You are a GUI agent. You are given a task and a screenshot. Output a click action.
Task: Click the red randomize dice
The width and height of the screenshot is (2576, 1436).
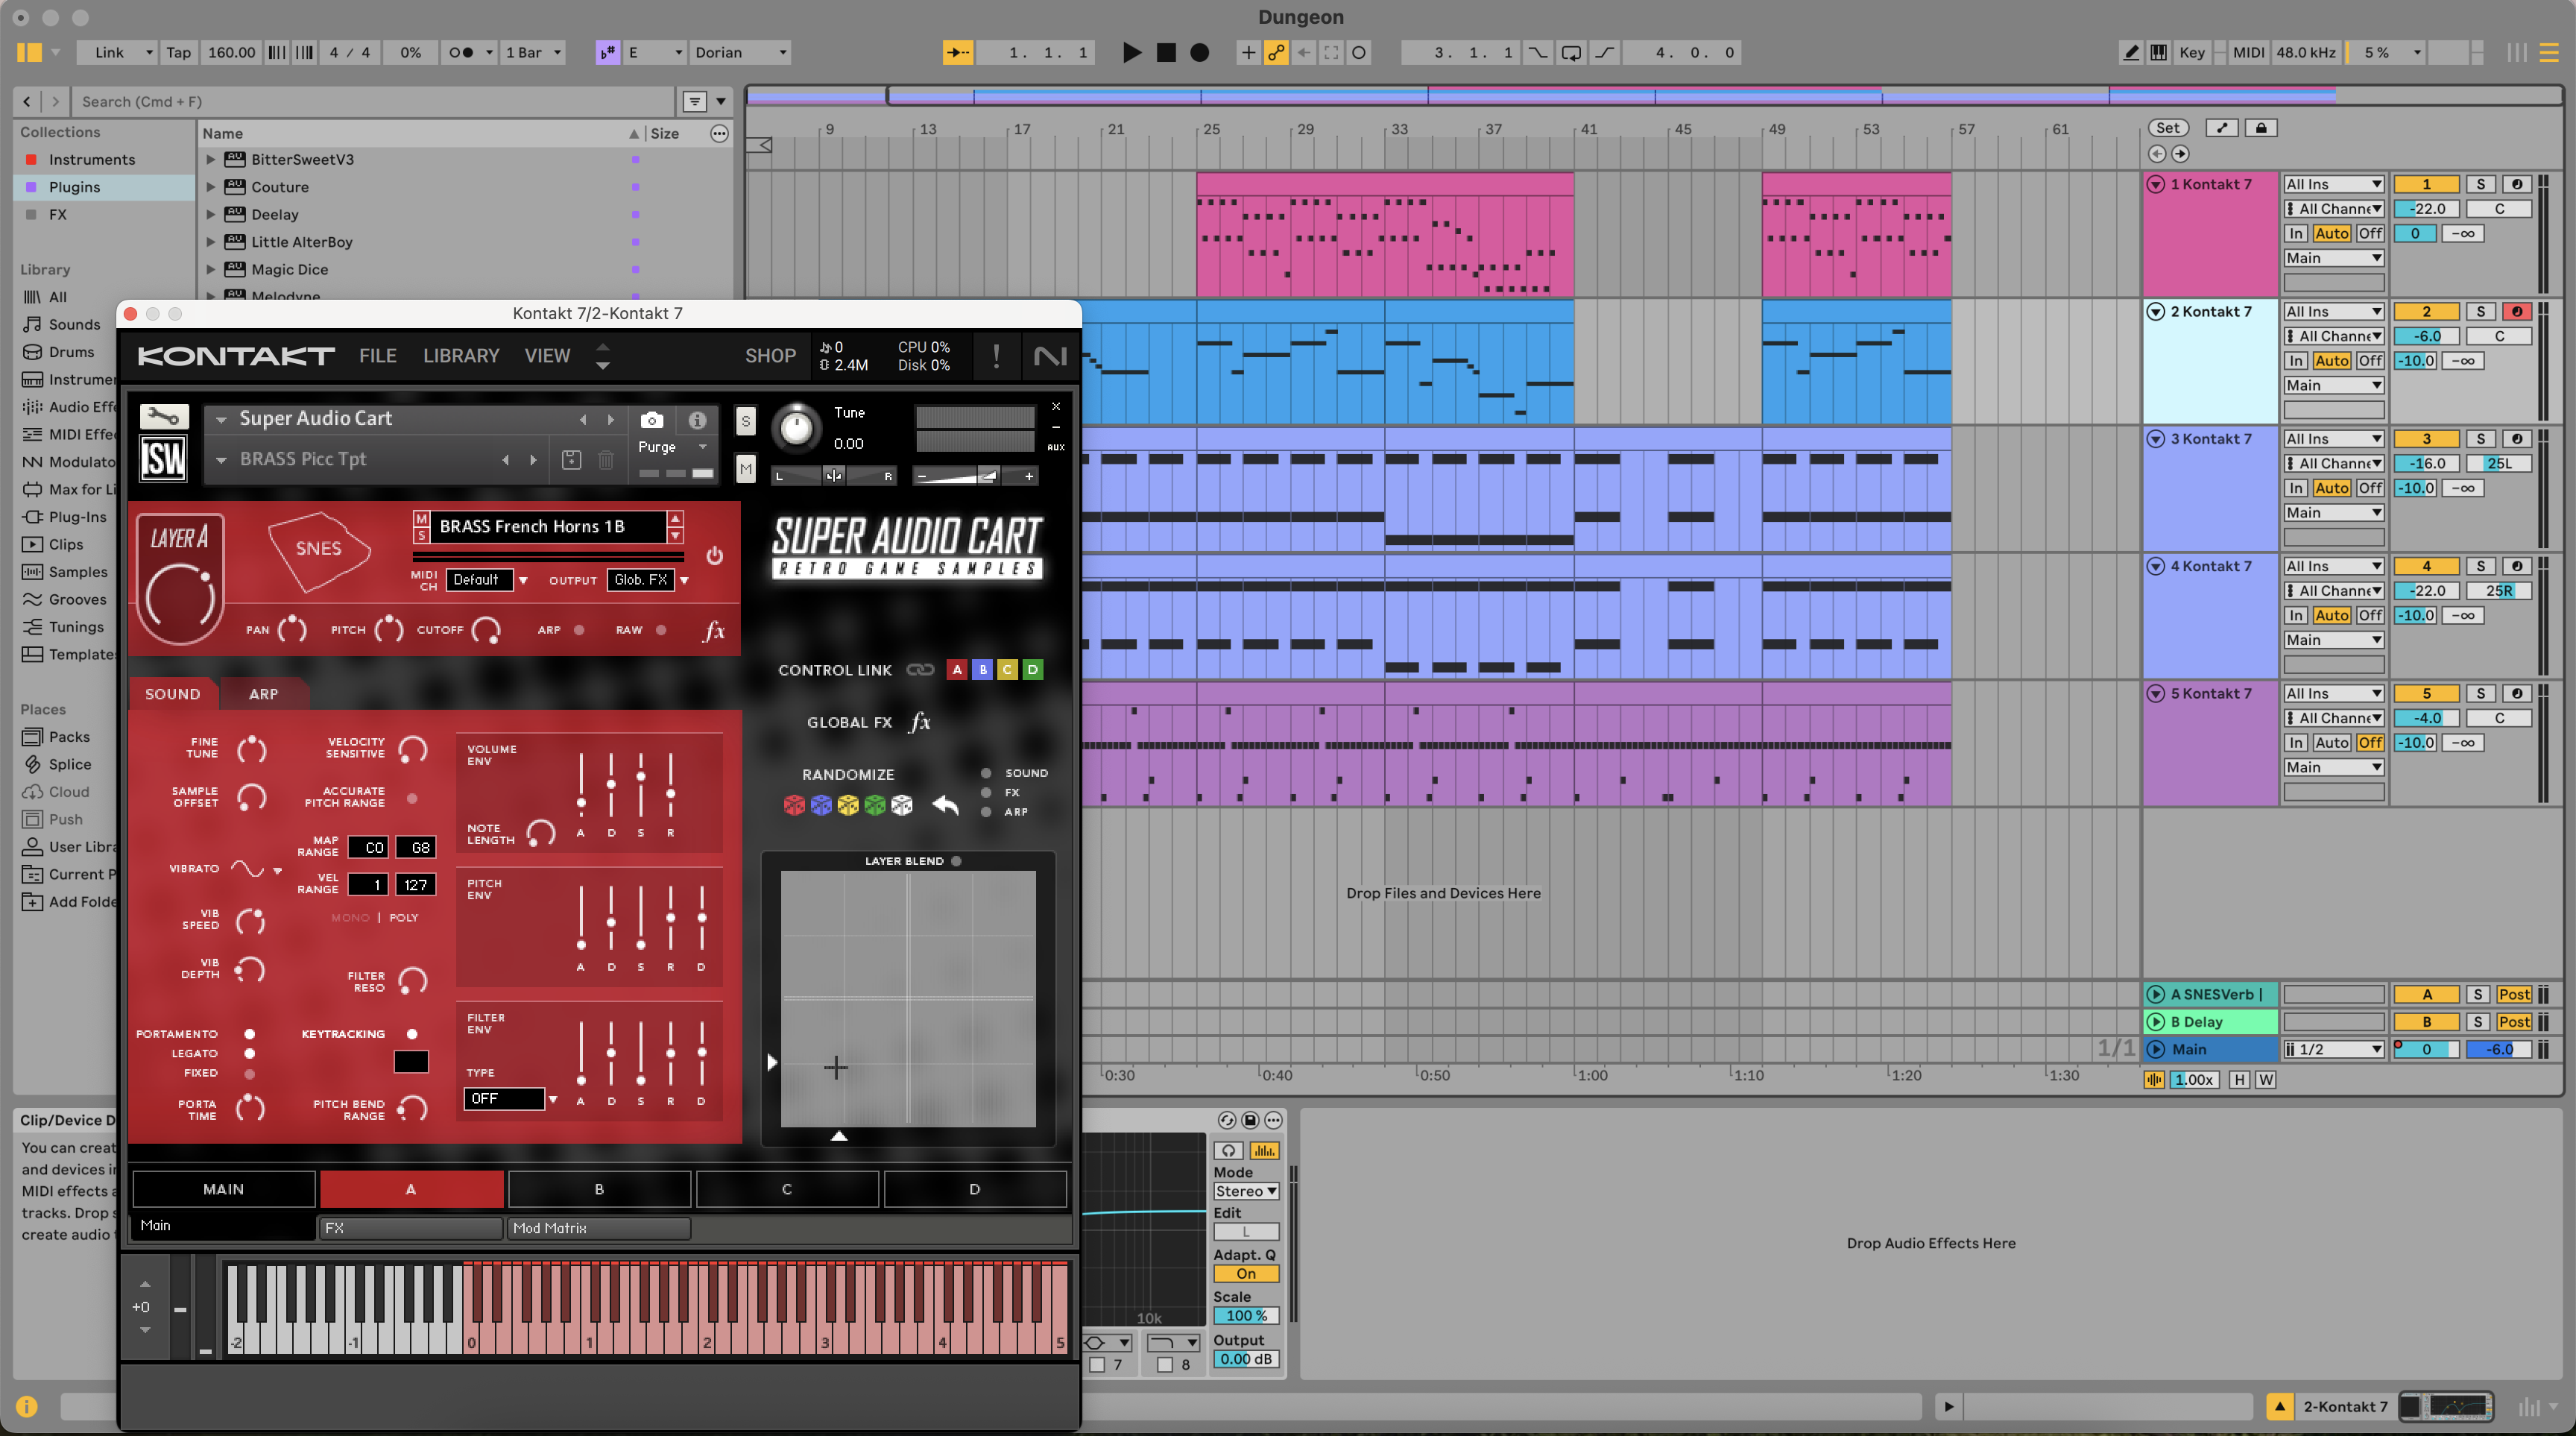[794, 805]
